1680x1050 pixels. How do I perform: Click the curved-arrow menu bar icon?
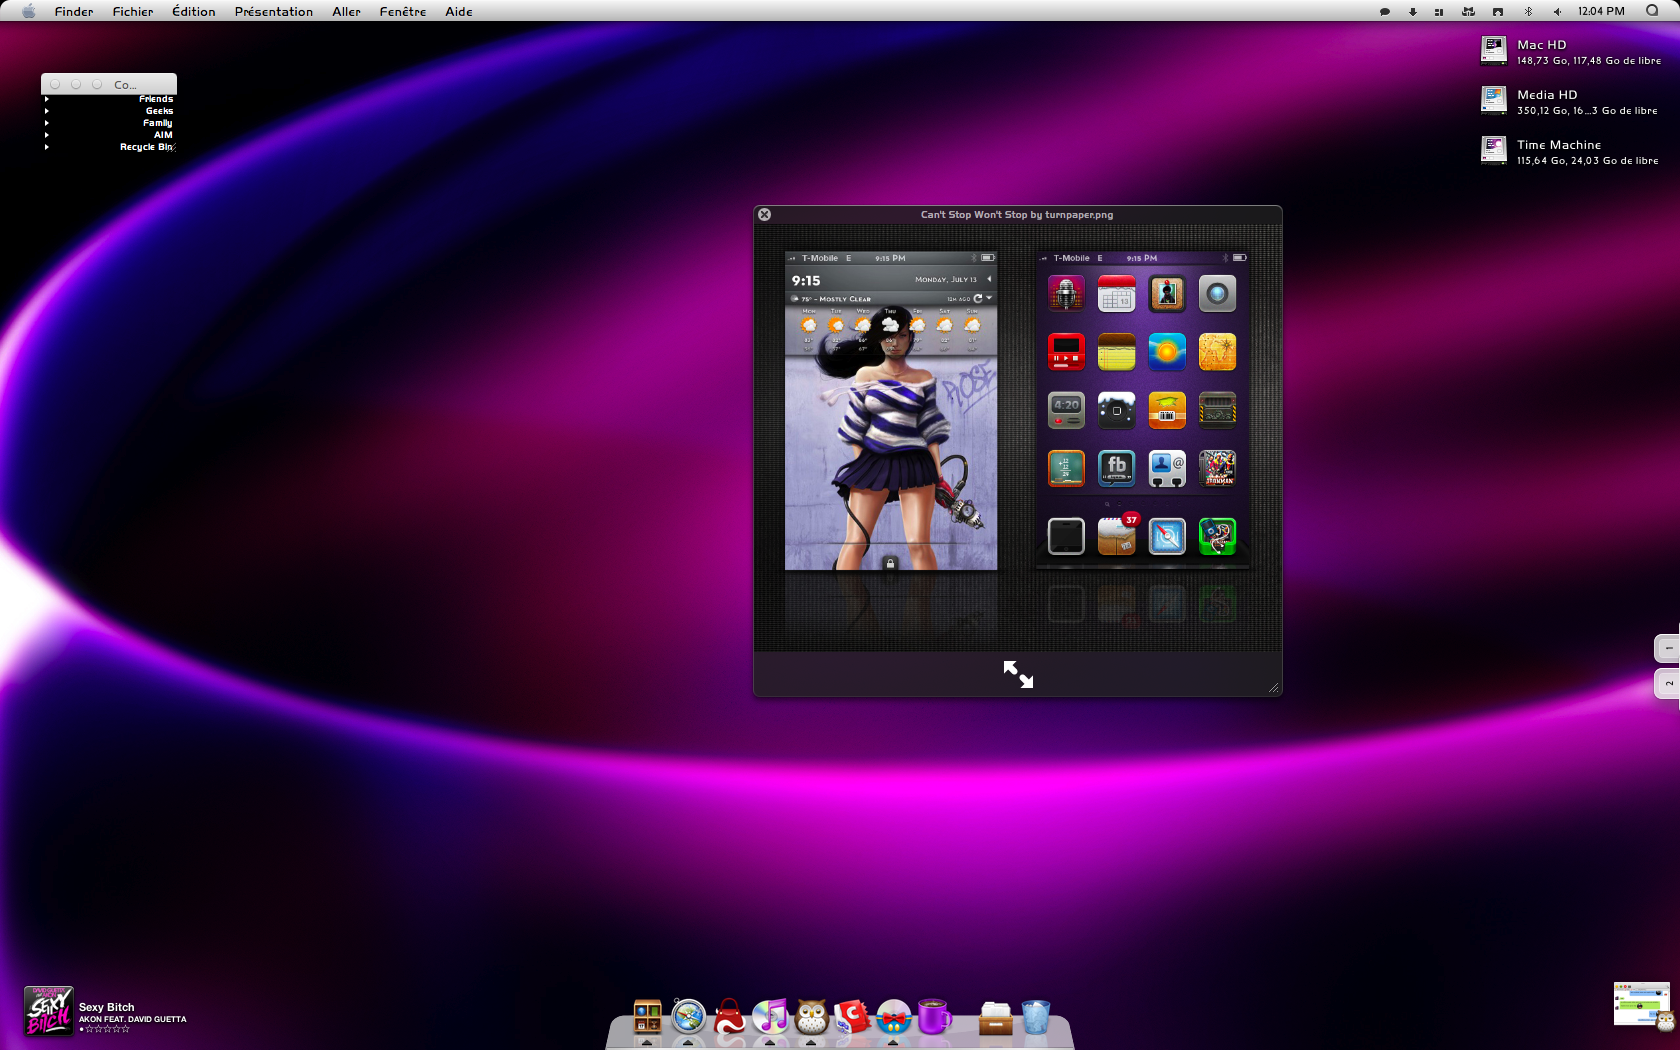pyautogui.click(x=1498, y=12)
